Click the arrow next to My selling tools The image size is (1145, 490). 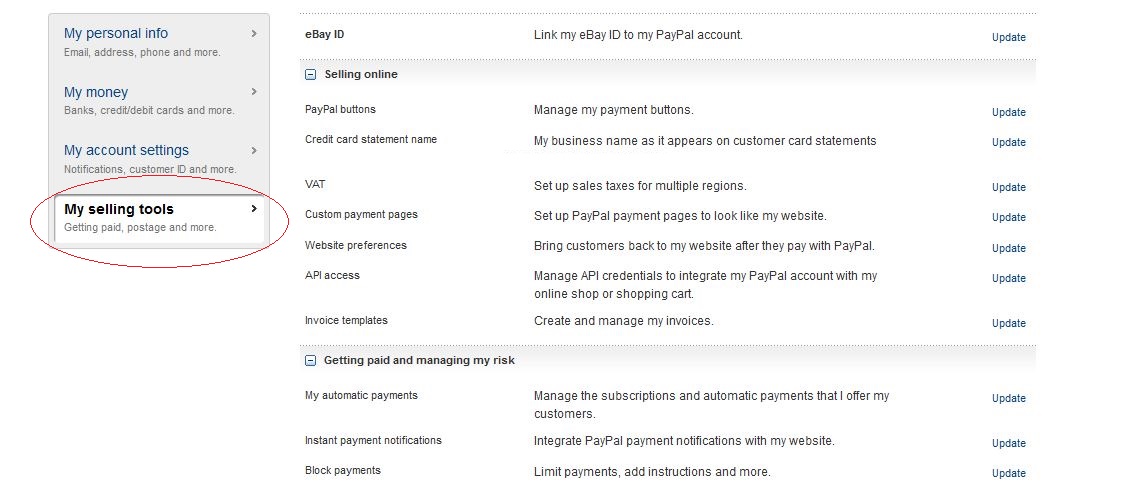[254, 209]
